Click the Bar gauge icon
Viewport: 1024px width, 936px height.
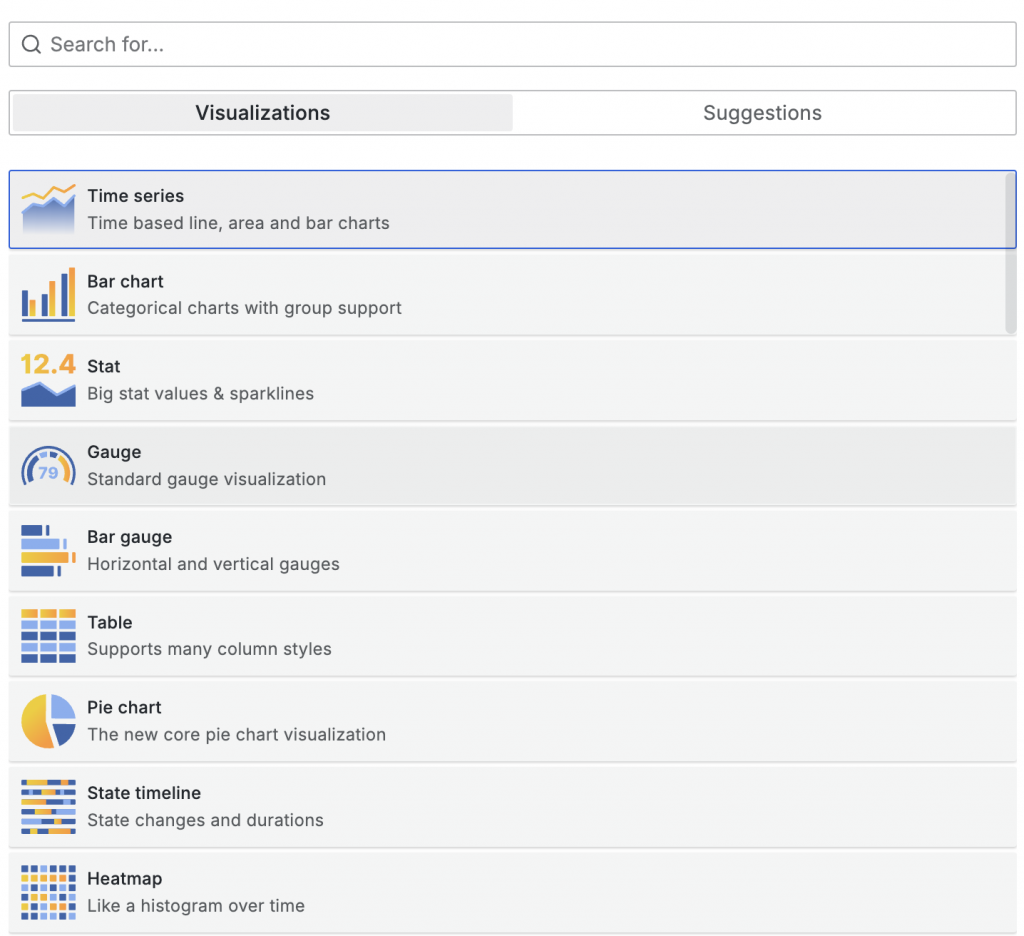(48, 551)
